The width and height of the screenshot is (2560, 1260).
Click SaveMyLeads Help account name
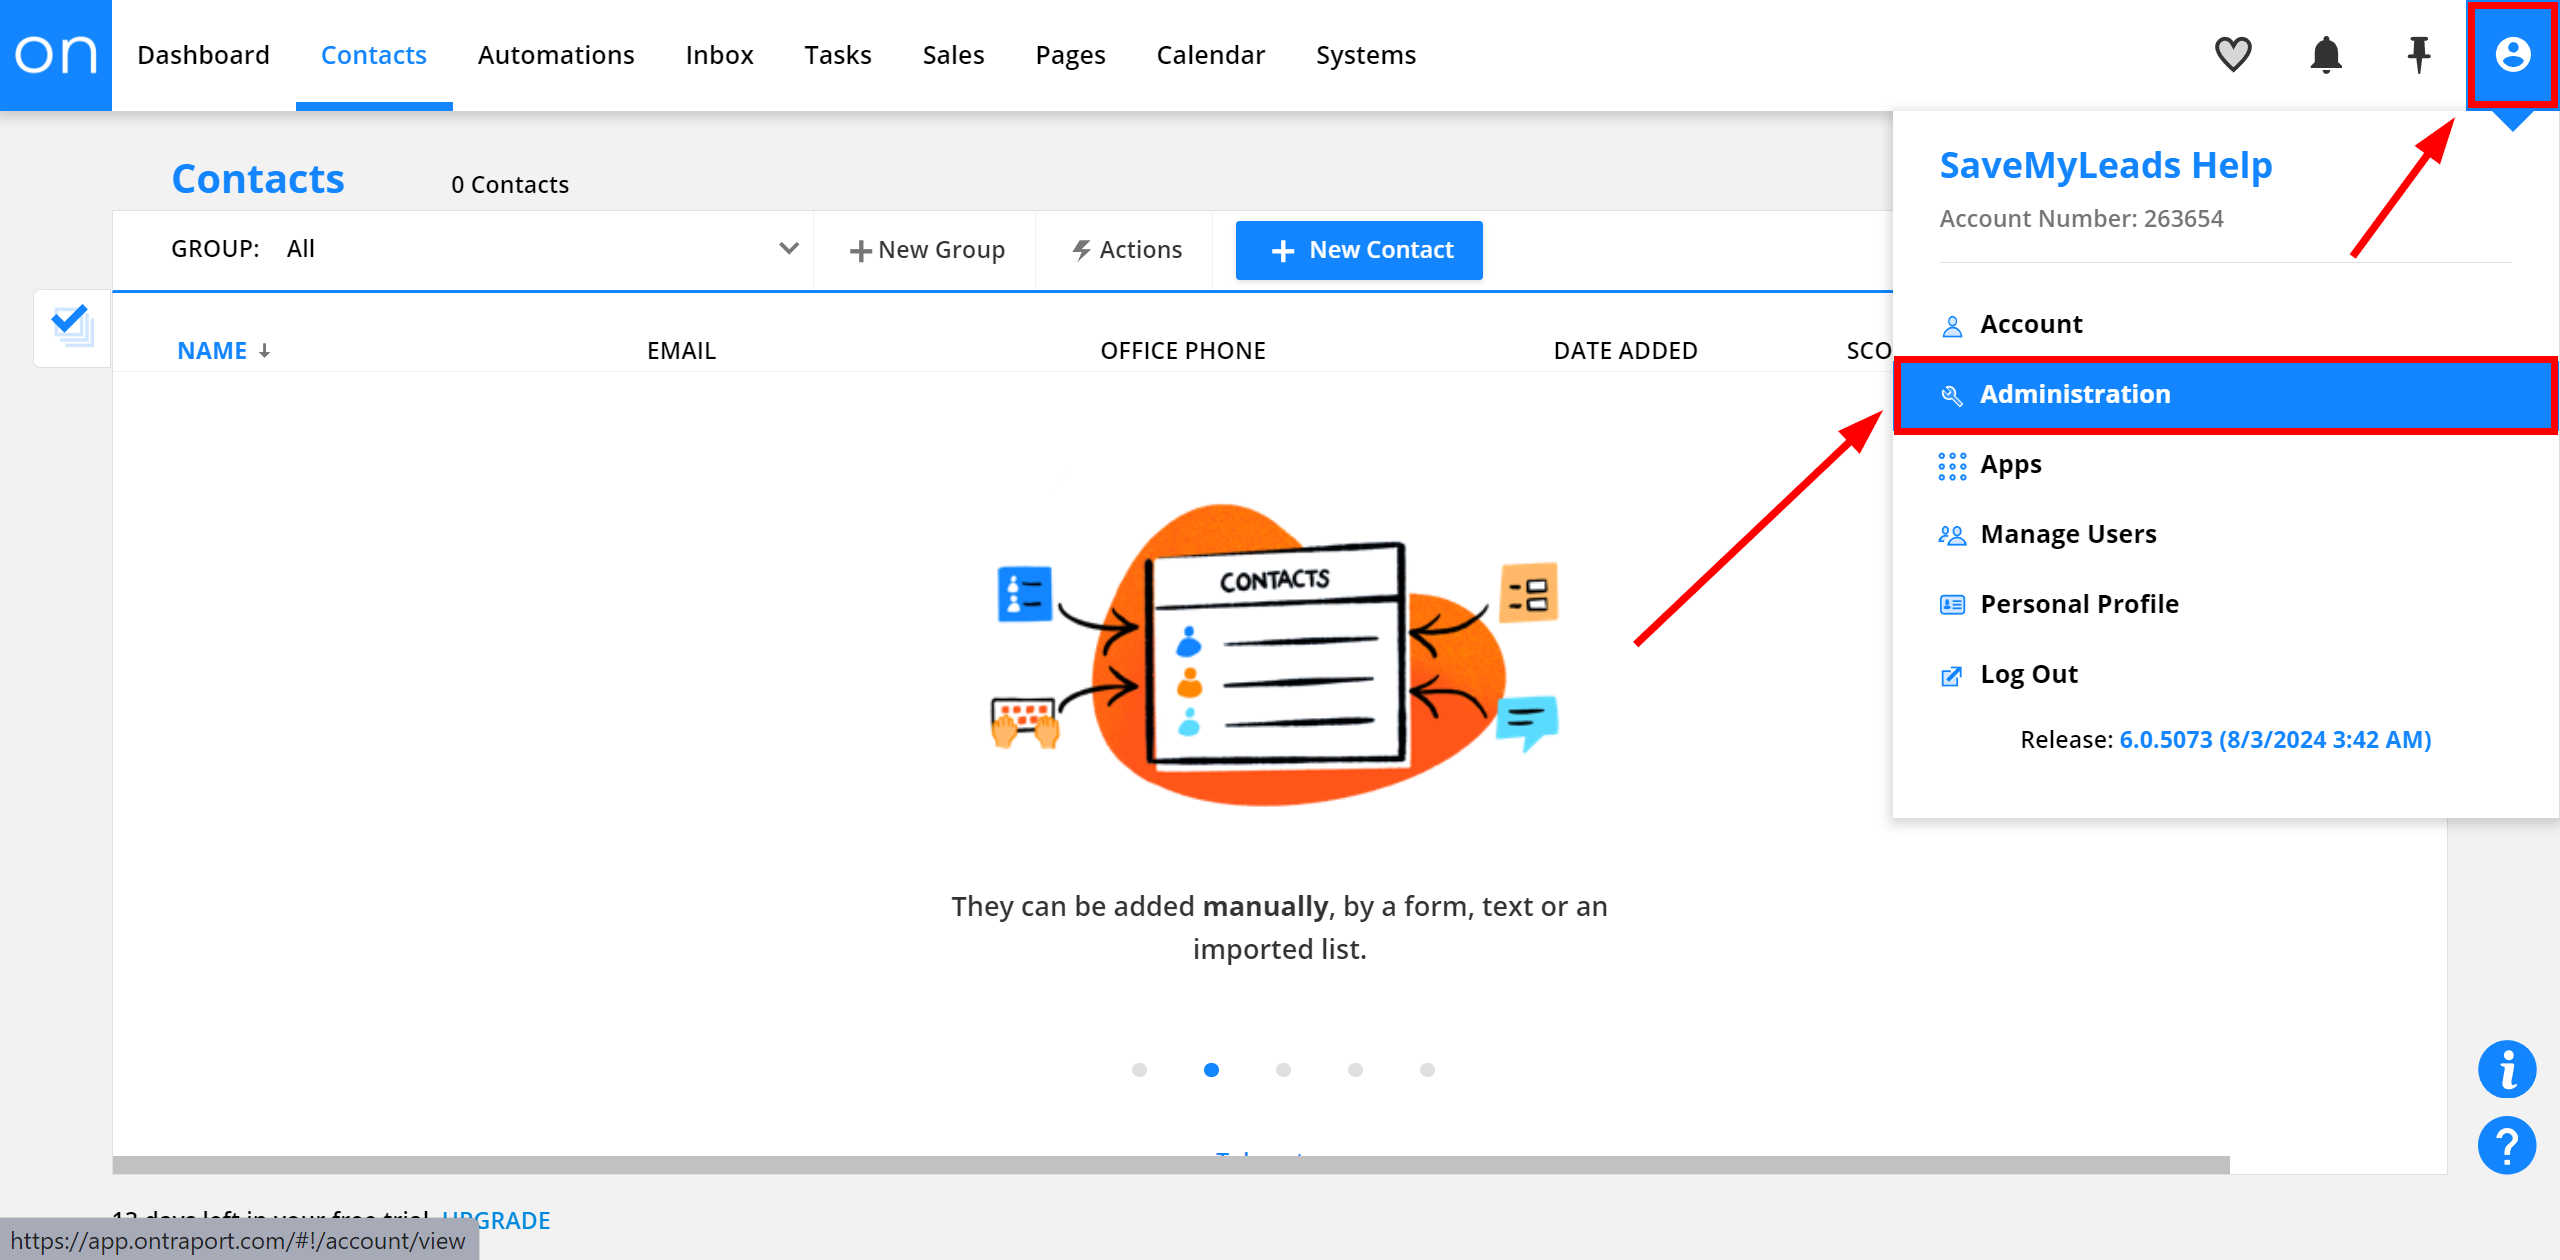pyautogui.click(x=2105, y=165)
